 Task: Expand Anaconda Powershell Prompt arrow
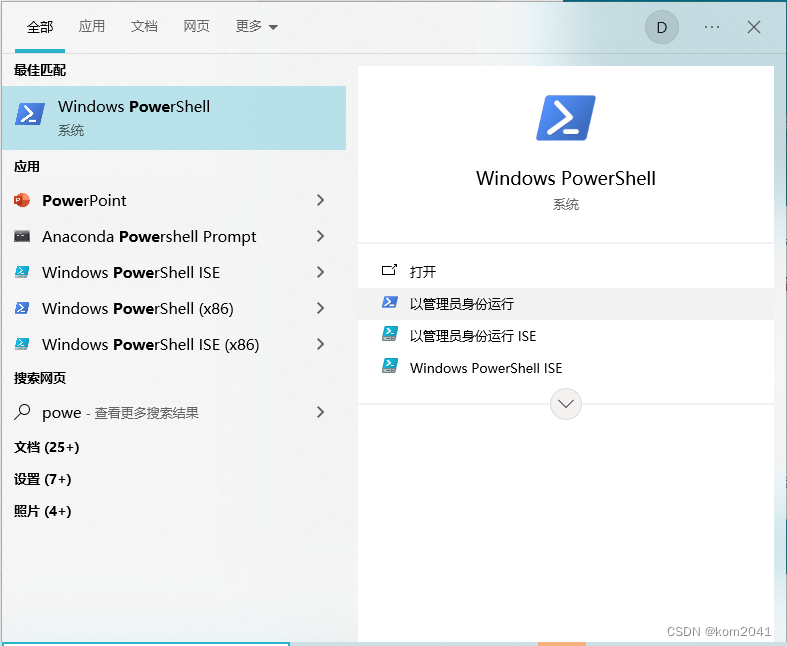tap(321, 236)
